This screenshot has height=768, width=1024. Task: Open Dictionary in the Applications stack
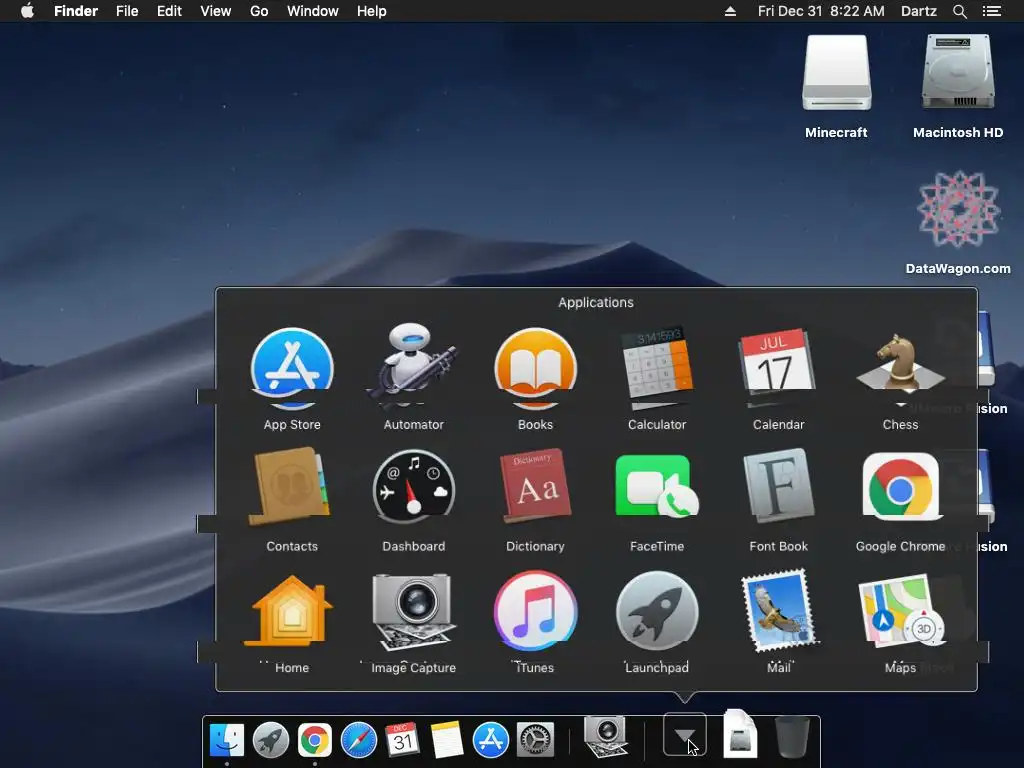pos(536,486)
